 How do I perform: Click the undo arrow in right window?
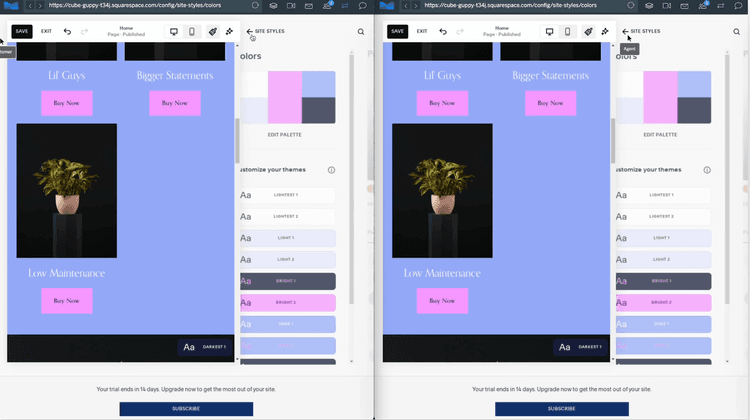443,31
